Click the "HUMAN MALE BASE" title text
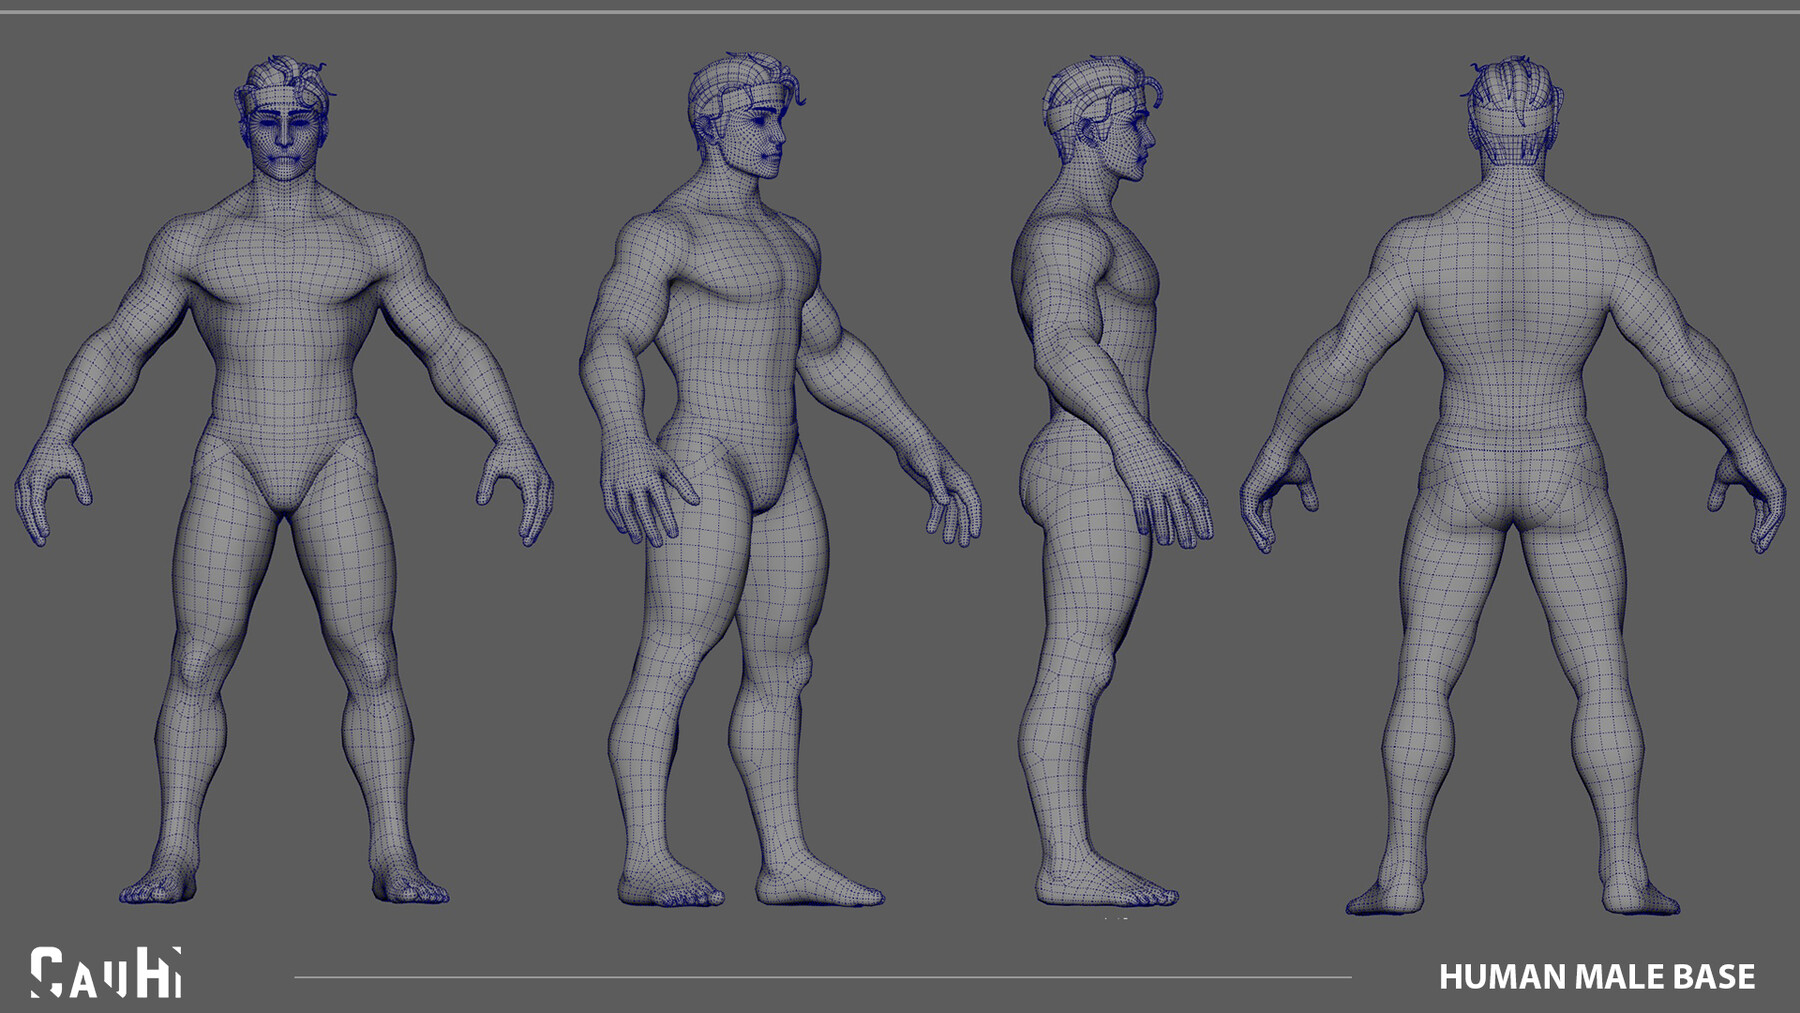 tap(1597, 977)
